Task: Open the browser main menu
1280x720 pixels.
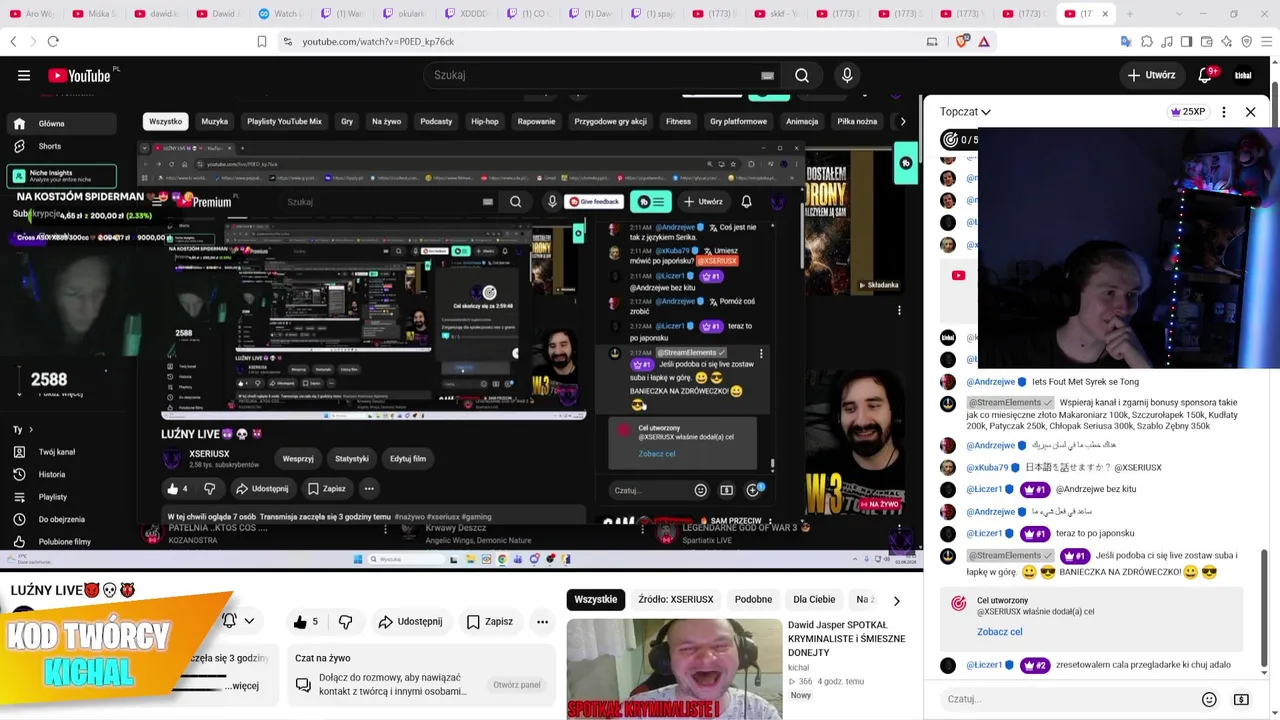Action: [x=1266, y=41]
